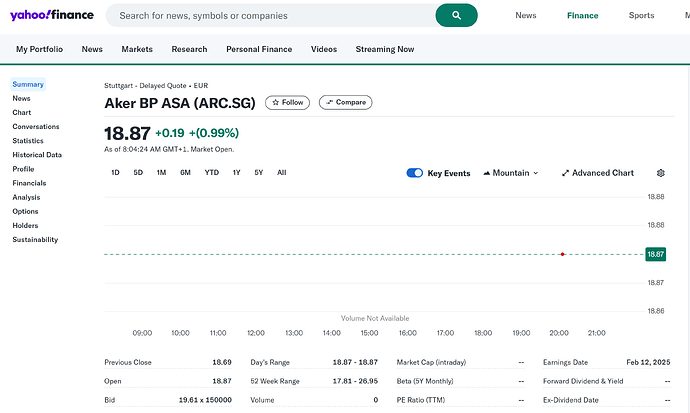Click the red key event dot on chart
This screenshot has width=690, height=413.
[x=562, y=254]
